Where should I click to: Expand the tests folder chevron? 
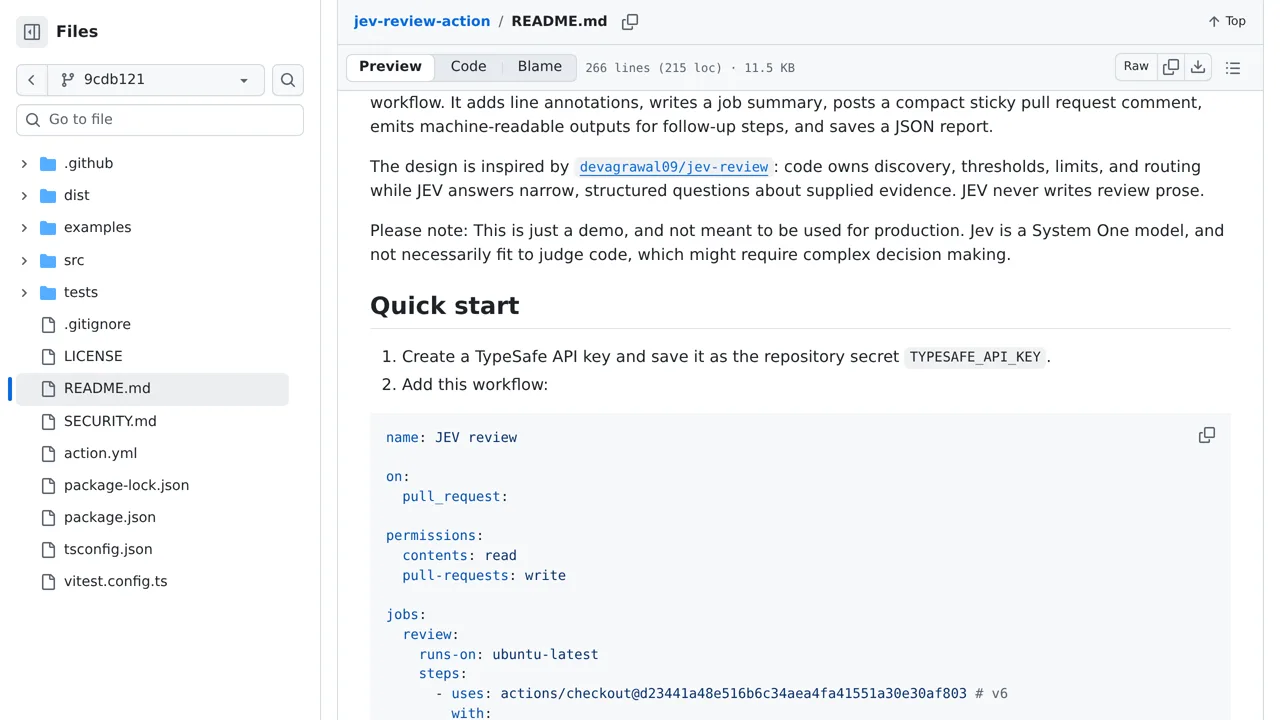coord(24,292)
